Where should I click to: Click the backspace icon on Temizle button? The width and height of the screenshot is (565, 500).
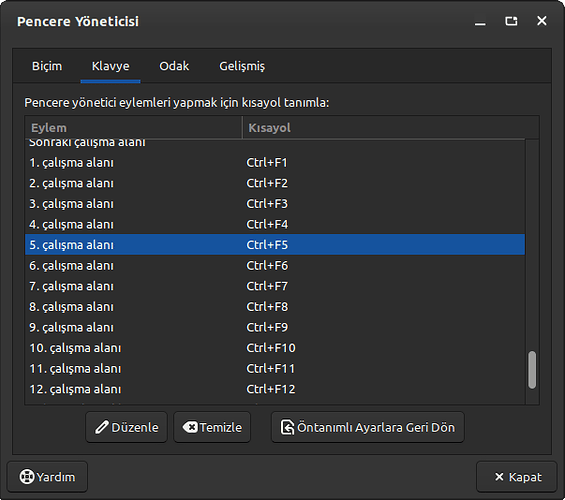point(190,427)
